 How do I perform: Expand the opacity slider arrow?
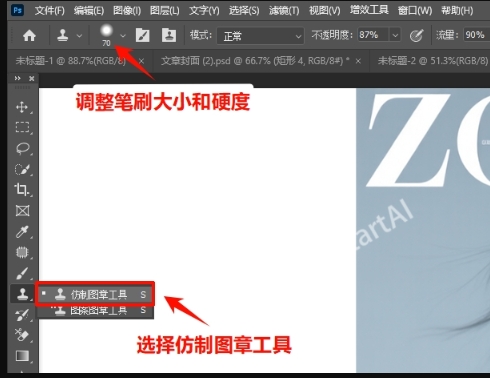tap(395, 35)
